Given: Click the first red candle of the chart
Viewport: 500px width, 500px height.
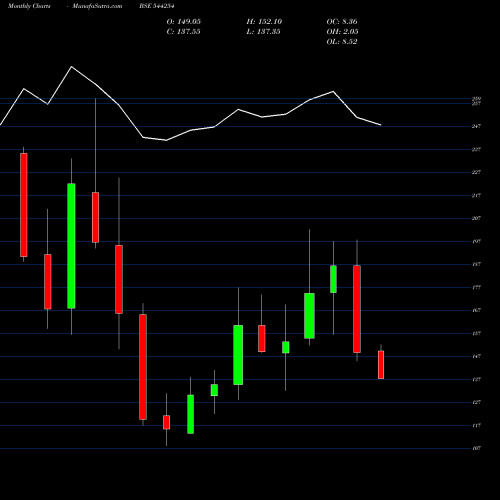Looking at the screenshot, I should pos(24,205).
